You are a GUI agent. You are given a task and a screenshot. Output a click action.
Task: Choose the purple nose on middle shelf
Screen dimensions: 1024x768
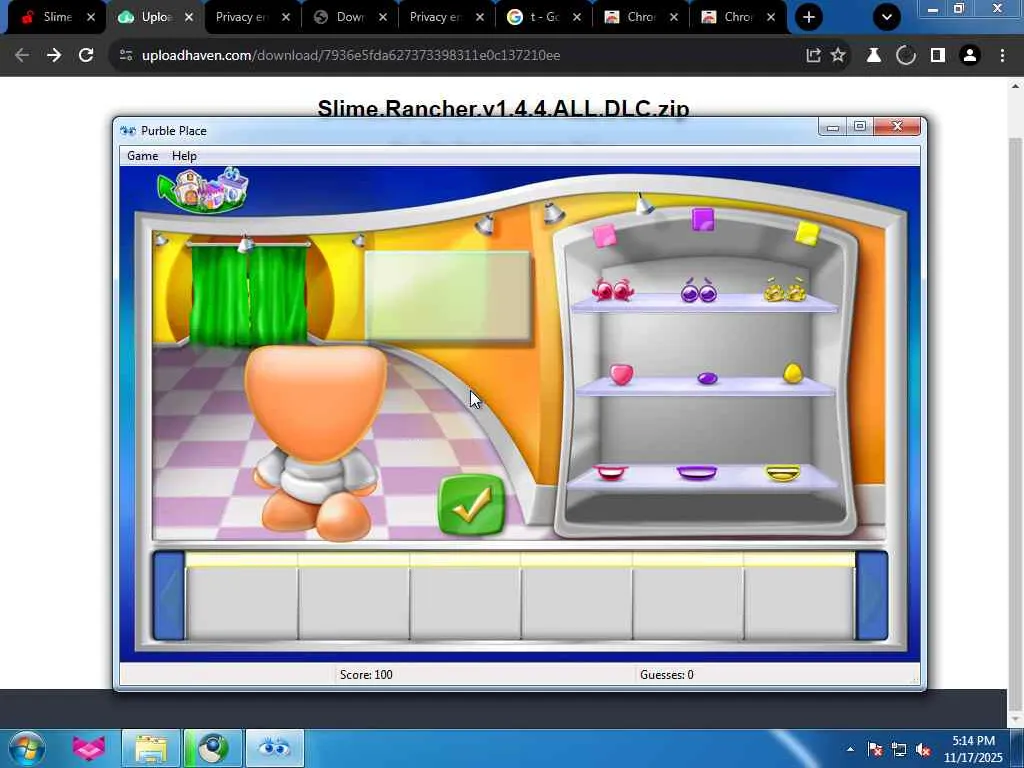click(707, 377)
